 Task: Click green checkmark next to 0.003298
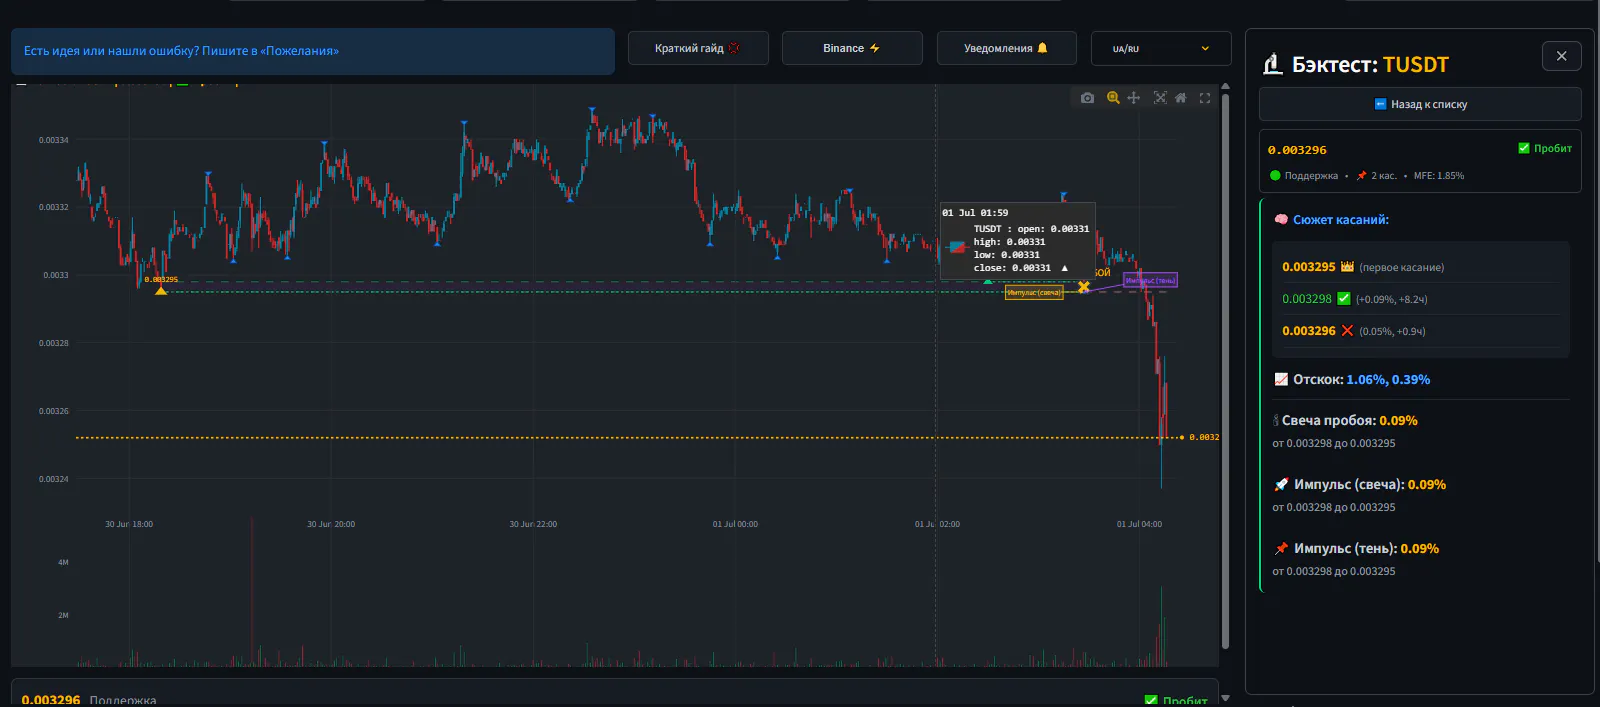(x=1344, y=299)
